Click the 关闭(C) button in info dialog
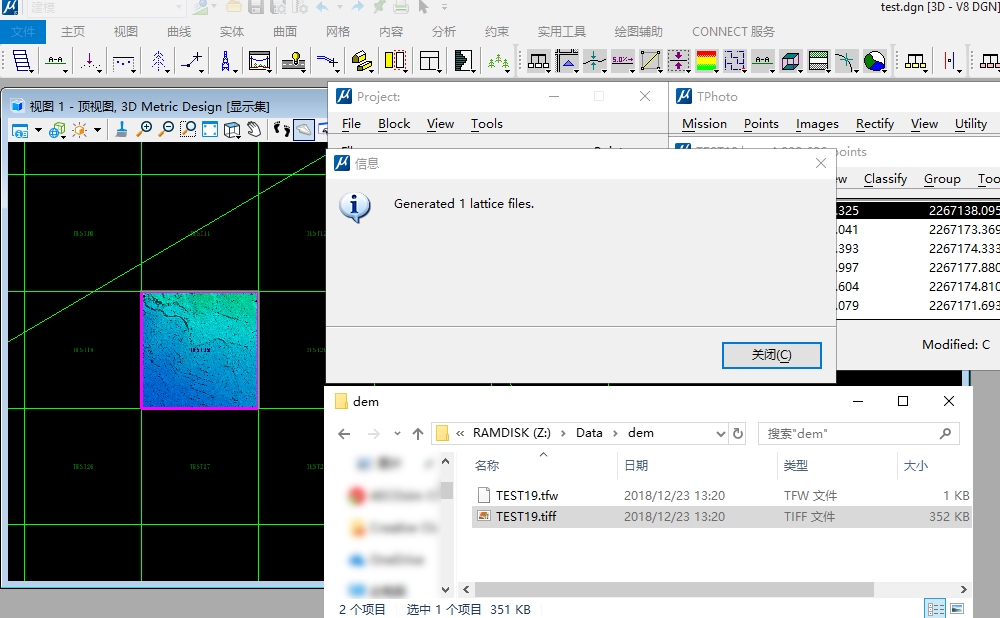Screen dimensions: 1000x618 click(771, 355)
